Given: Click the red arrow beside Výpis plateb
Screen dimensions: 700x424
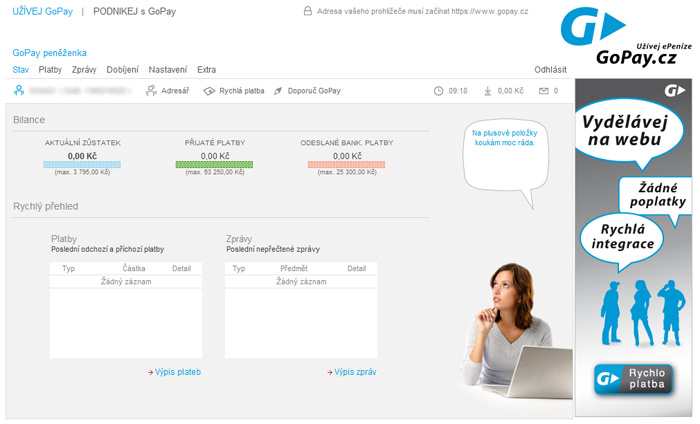Looking at the screenshot, I should 150,372.
